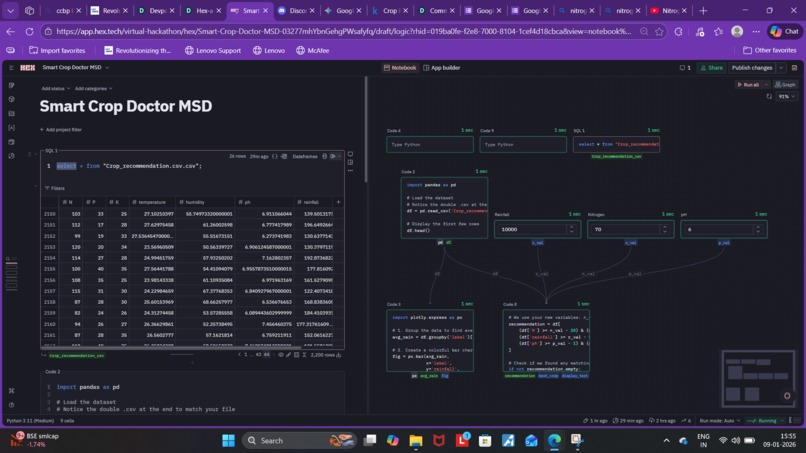The height and width of the screenshot is (453, 806).
Task: Click the graph minimap thumbnail
Action: tap(758, 378)
